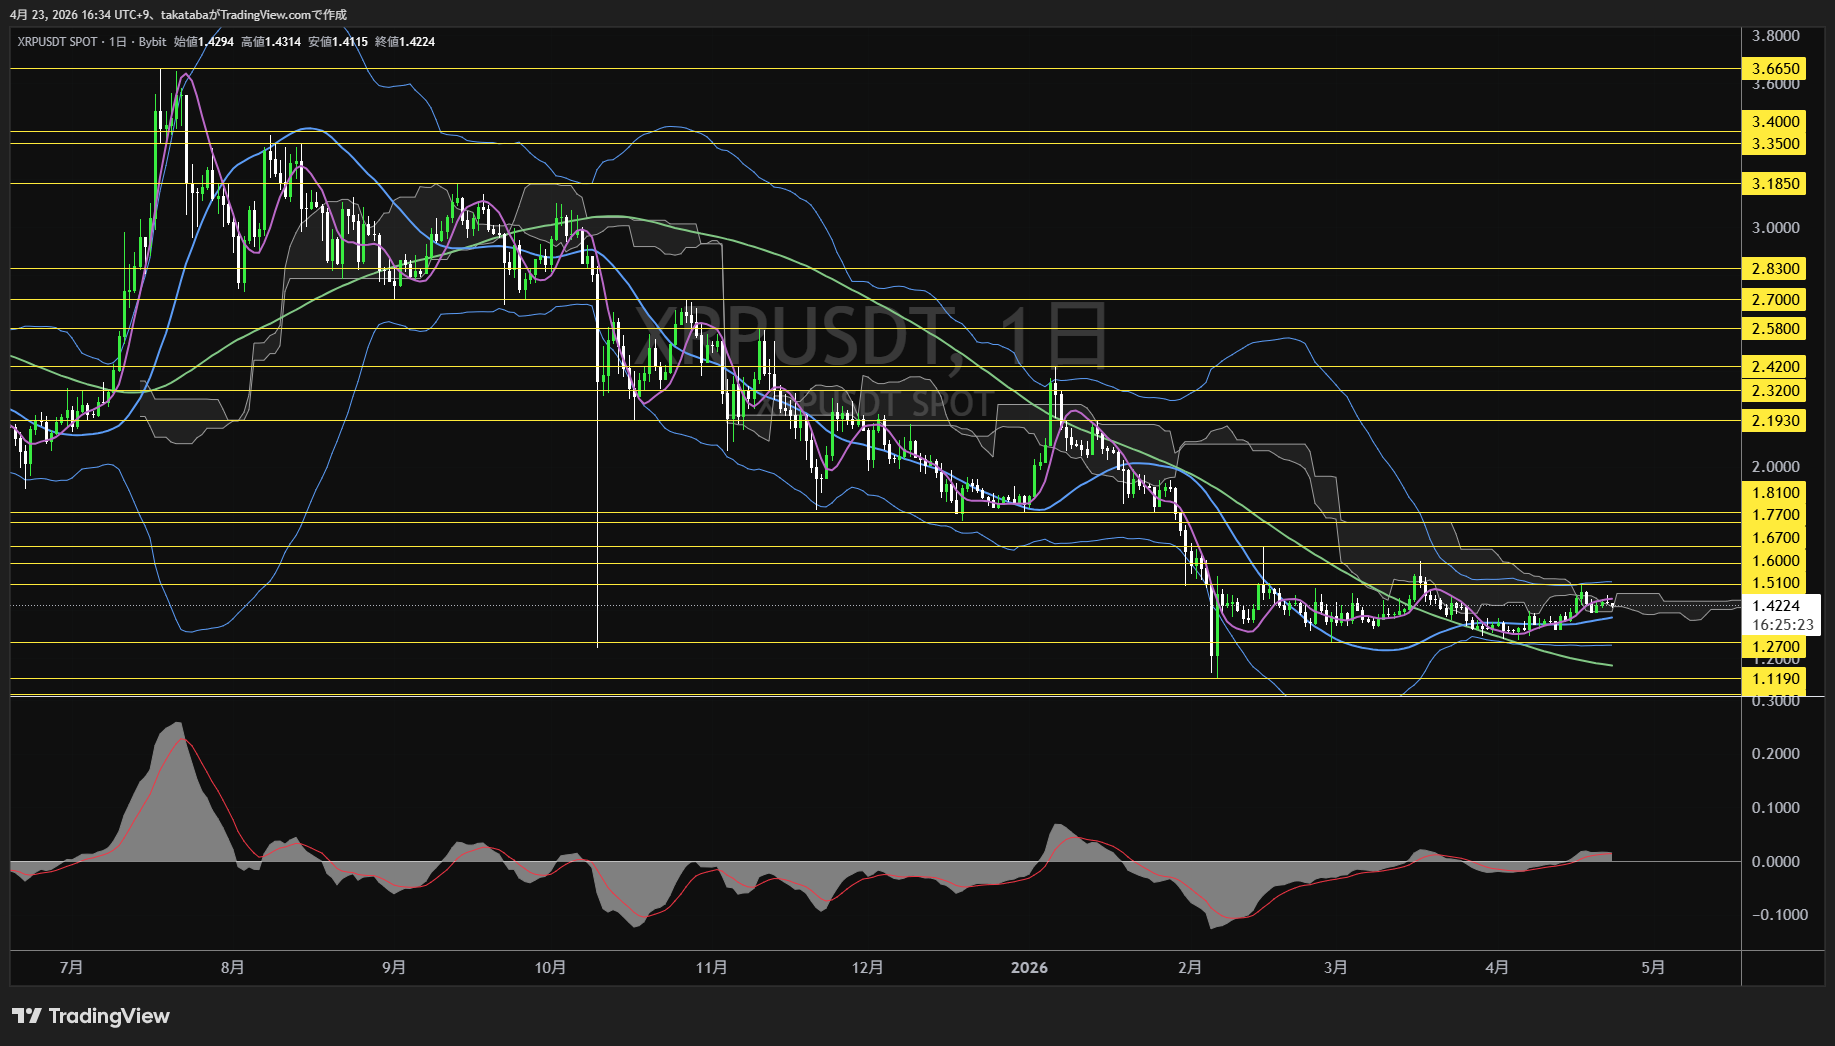Screen dimensions: 1835x1046
Task: Select the 1.2700 price level label
Action: coord(1775,647)
